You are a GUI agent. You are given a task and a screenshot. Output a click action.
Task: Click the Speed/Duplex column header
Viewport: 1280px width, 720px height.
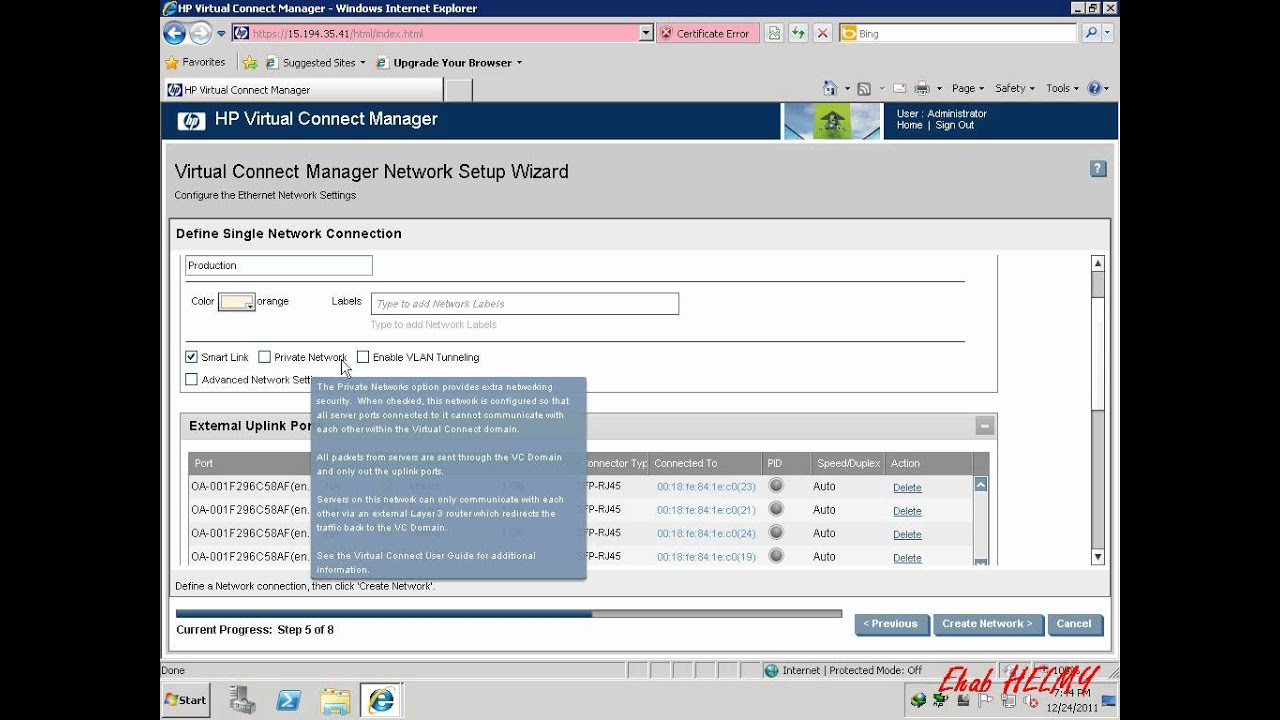pyautogui.click(x=847, y=463)
